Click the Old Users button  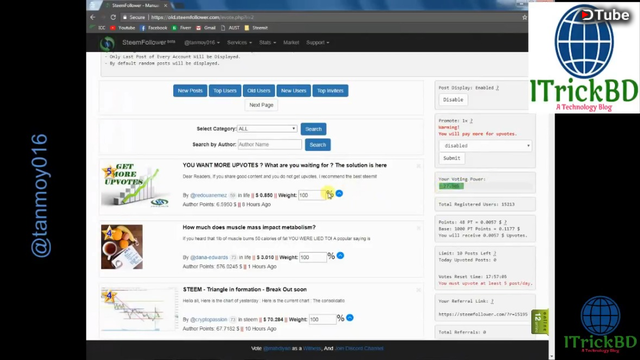pos(259,91)
